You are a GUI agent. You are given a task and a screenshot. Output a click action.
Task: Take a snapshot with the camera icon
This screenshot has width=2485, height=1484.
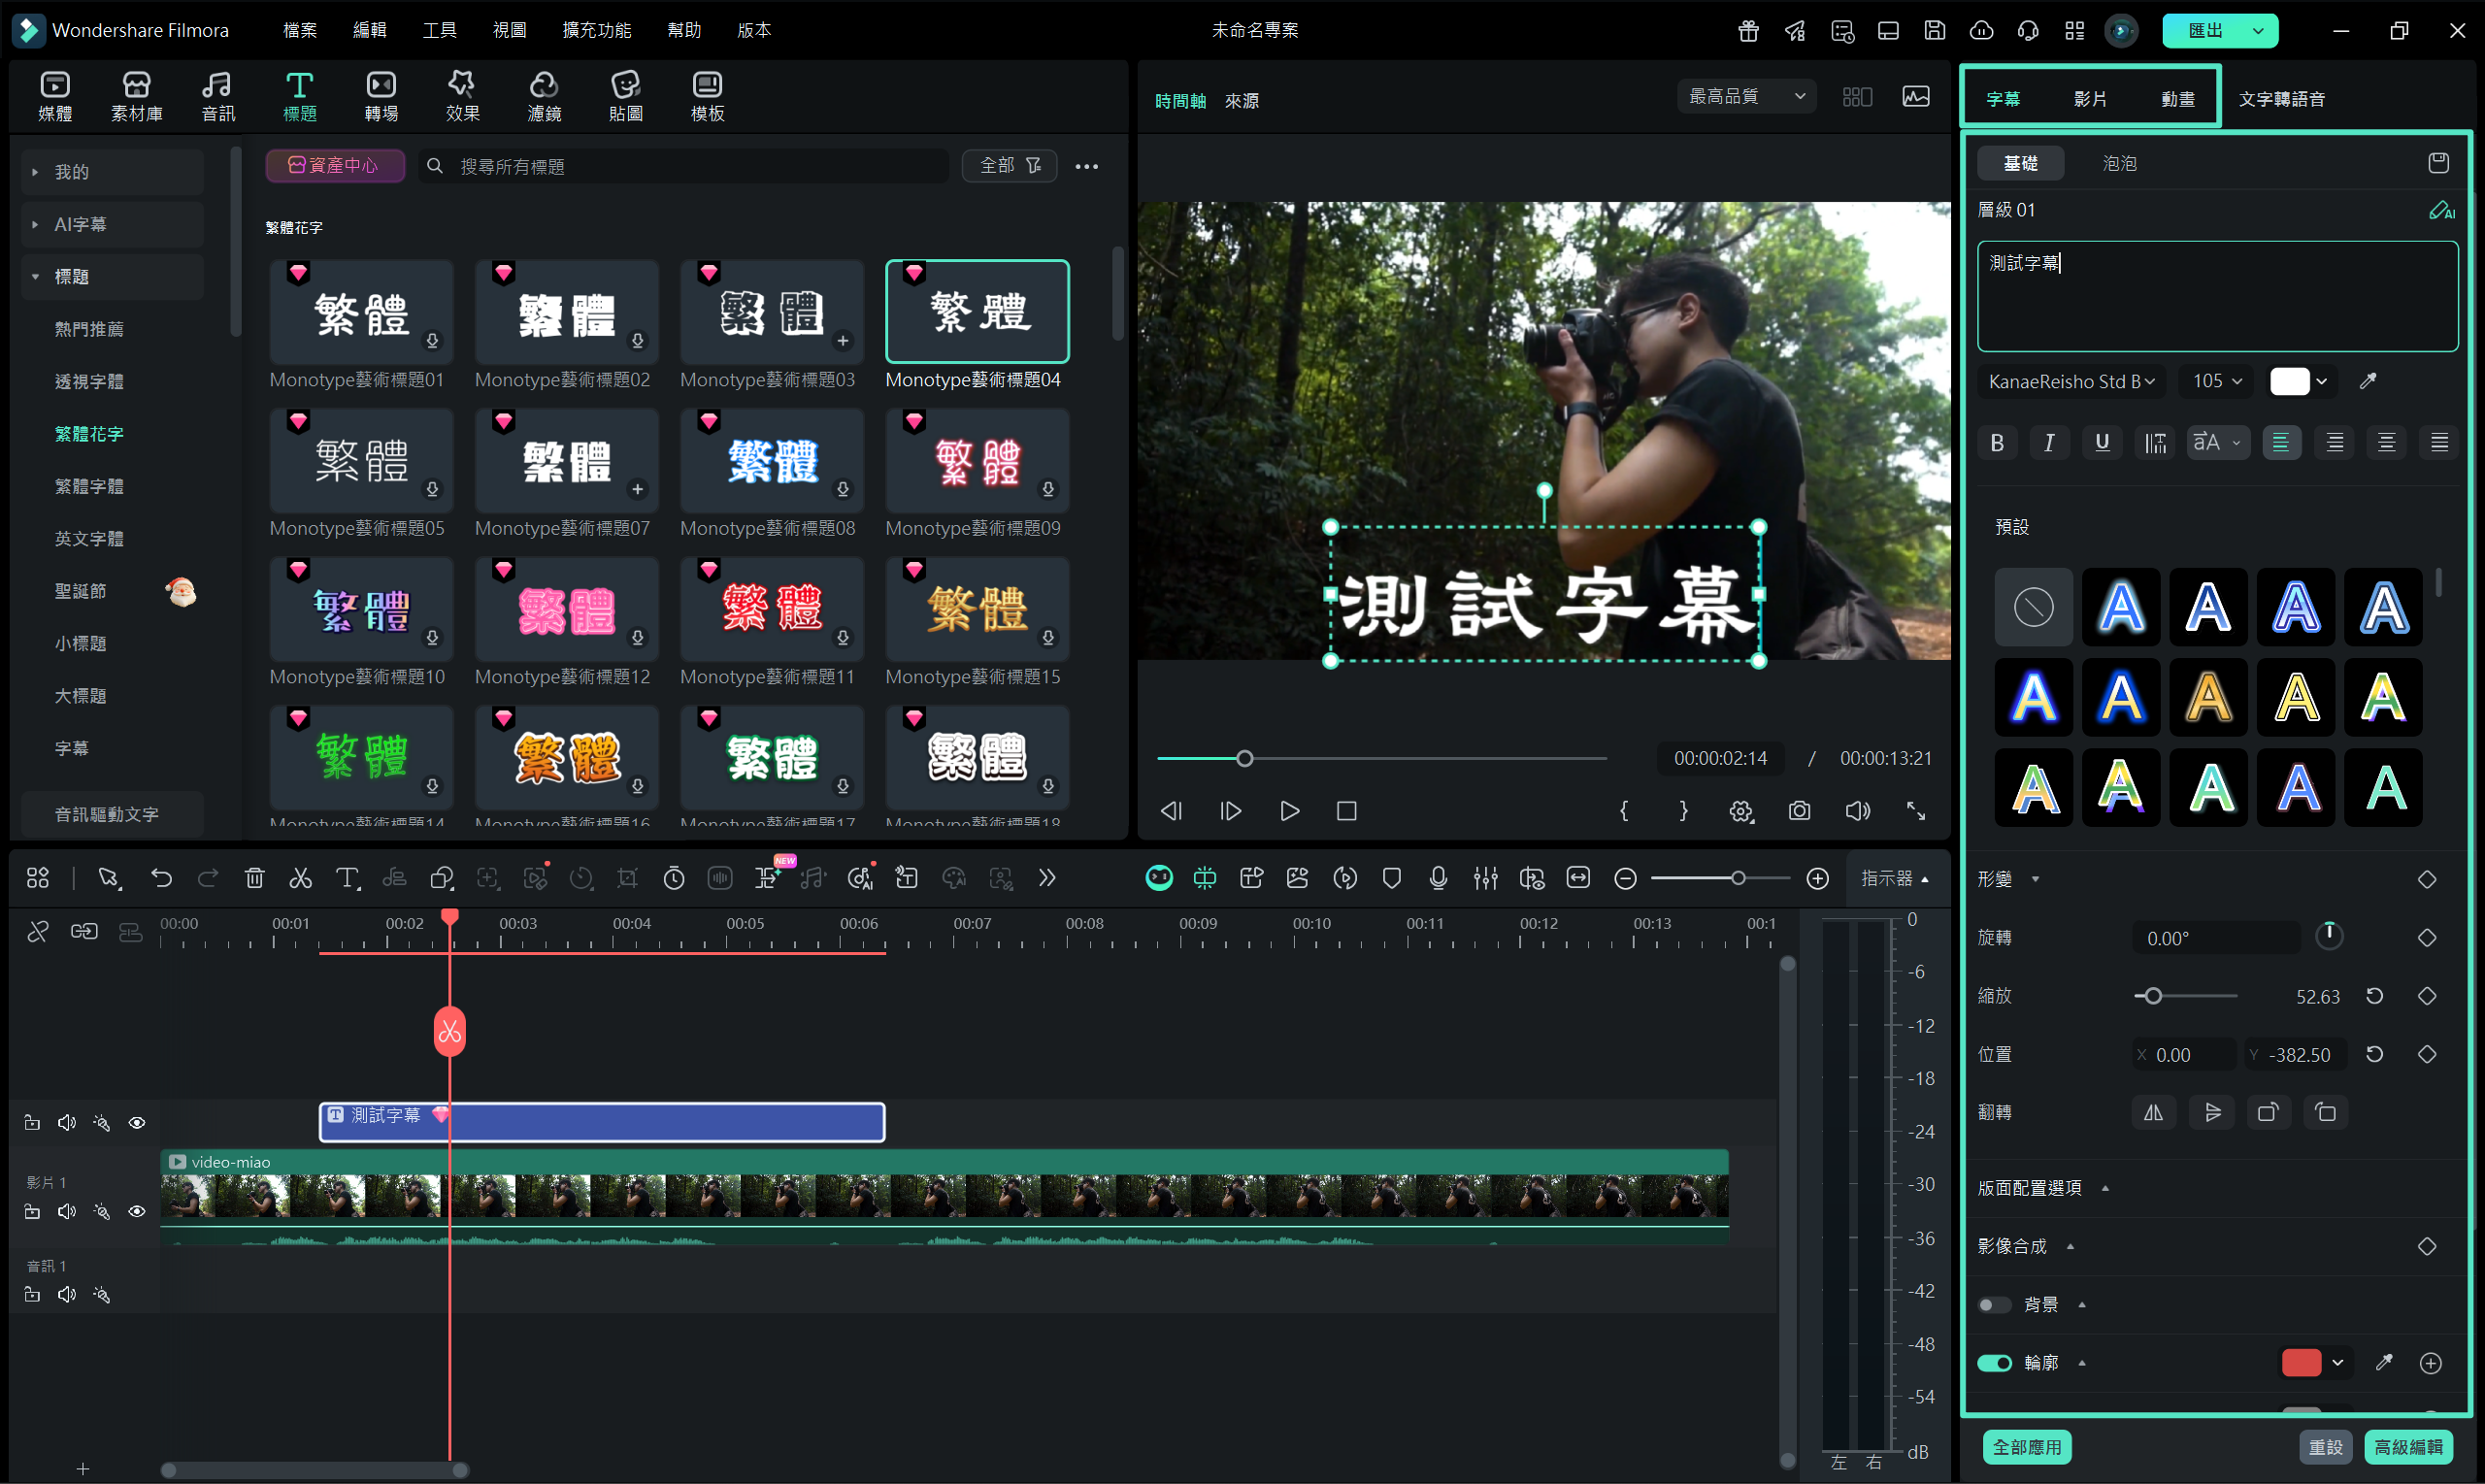[1799, 811]
